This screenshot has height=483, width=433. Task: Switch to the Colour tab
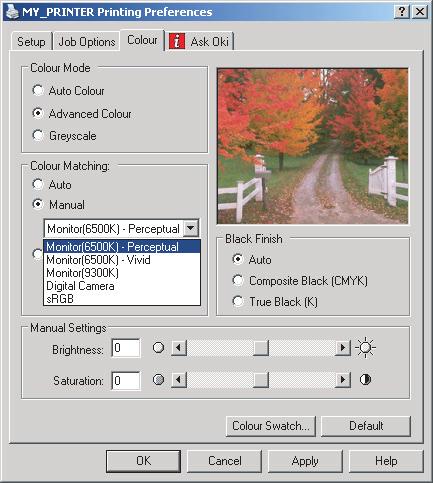point(142,40)
